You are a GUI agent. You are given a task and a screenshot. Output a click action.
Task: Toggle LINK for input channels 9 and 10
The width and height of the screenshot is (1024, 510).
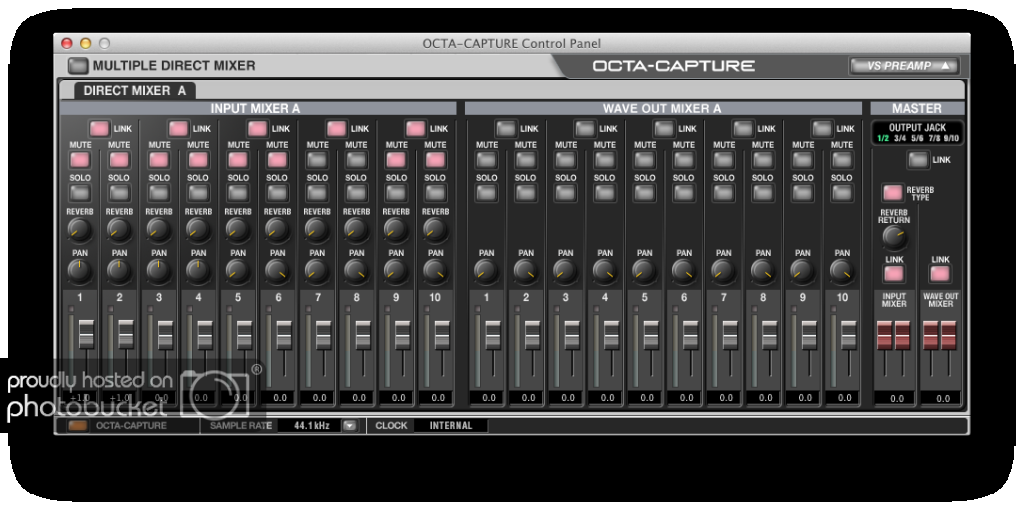pos(416,129)
